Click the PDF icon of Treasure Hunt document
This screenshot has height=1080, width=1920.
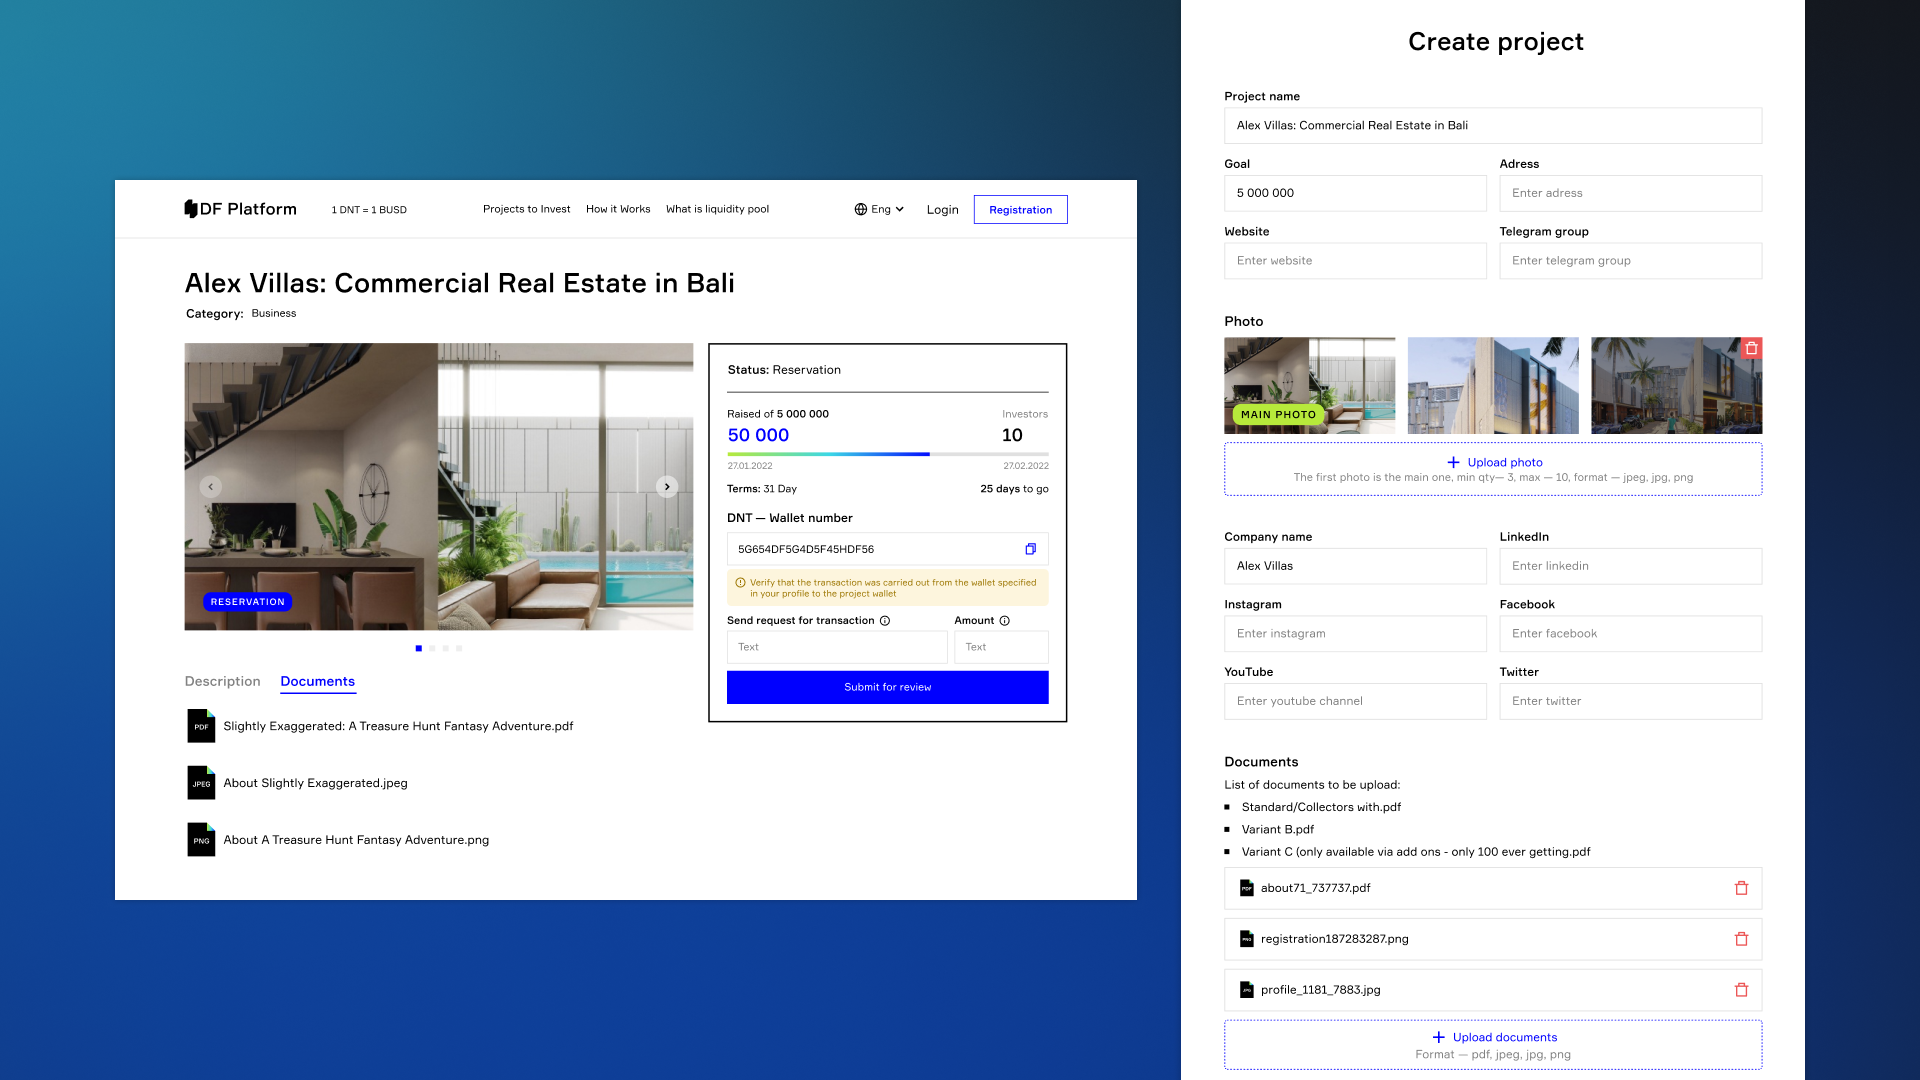click(x=201, y=726)
